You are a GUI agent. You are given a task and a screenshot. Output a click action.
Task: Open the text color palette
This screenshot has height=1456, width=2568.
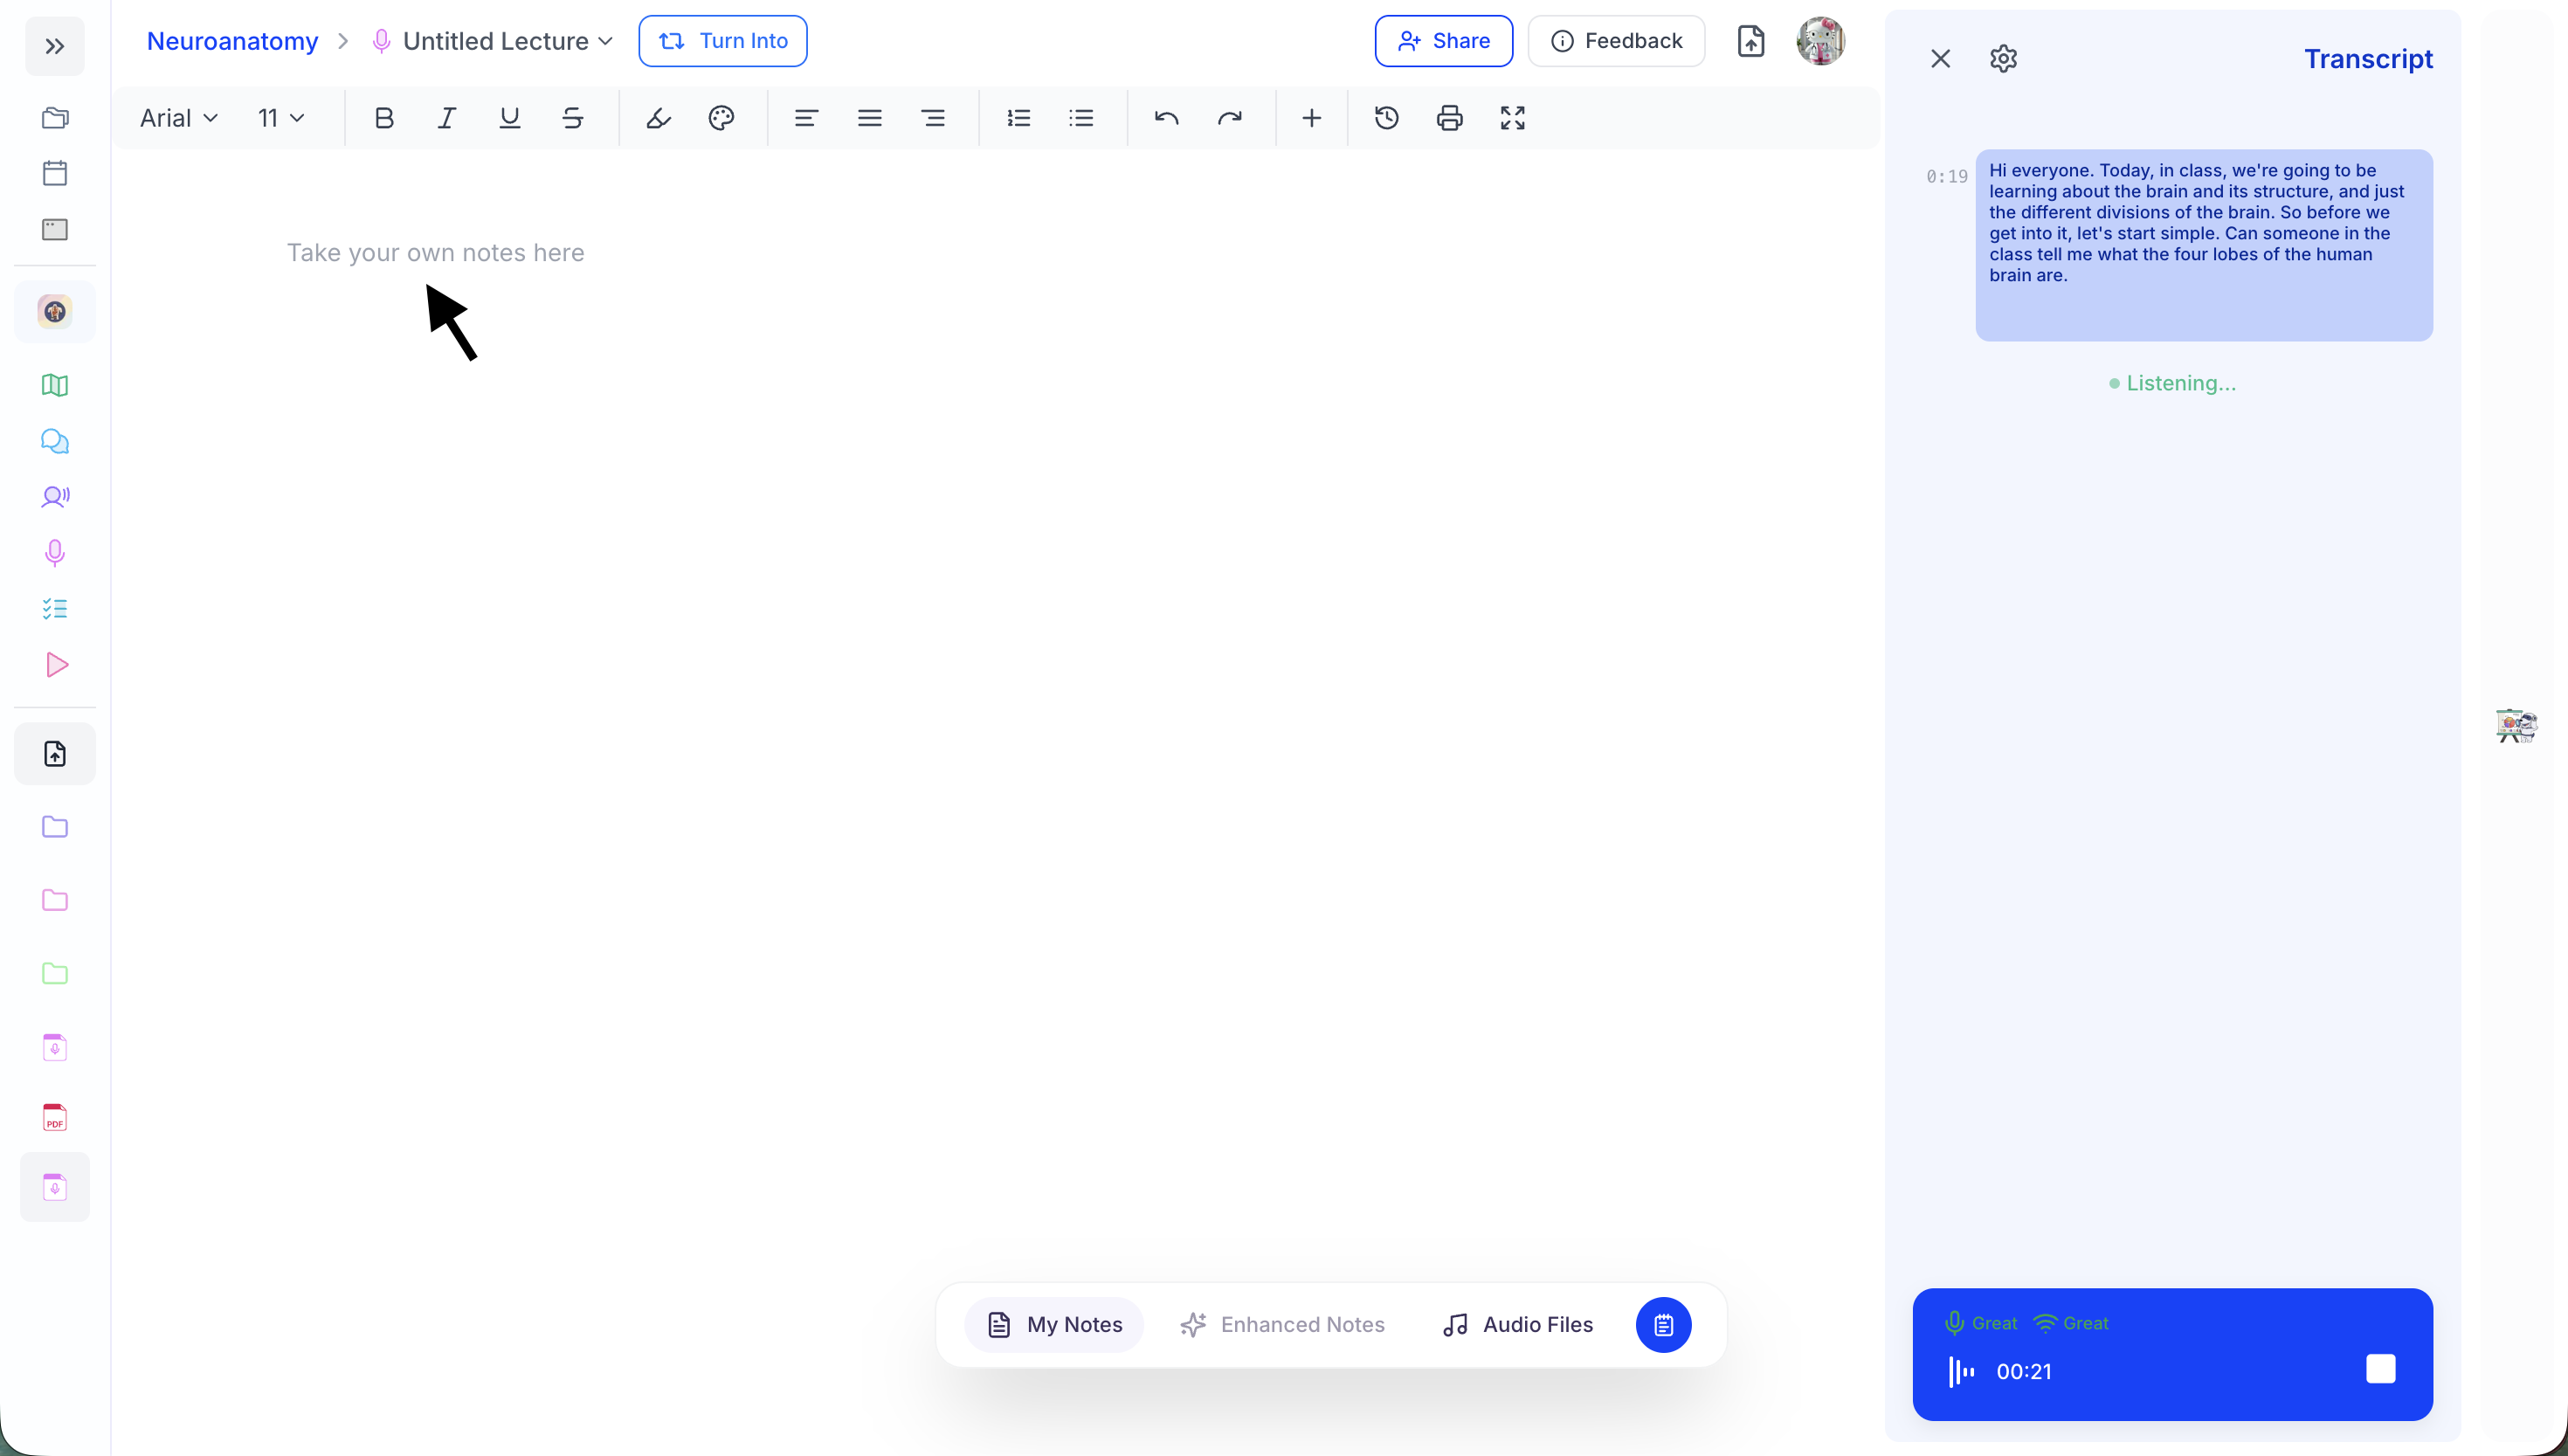click(x=721, y=118)
